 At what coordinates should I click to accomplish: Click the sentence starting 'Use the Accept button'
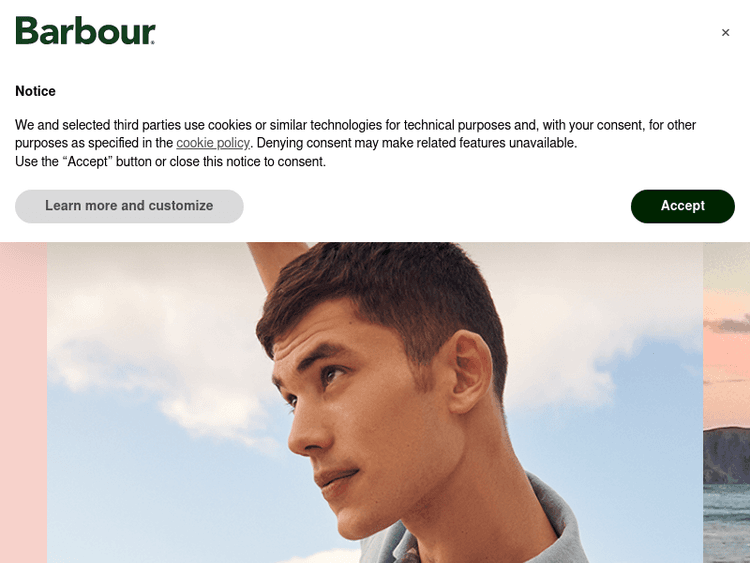(170, 162)
